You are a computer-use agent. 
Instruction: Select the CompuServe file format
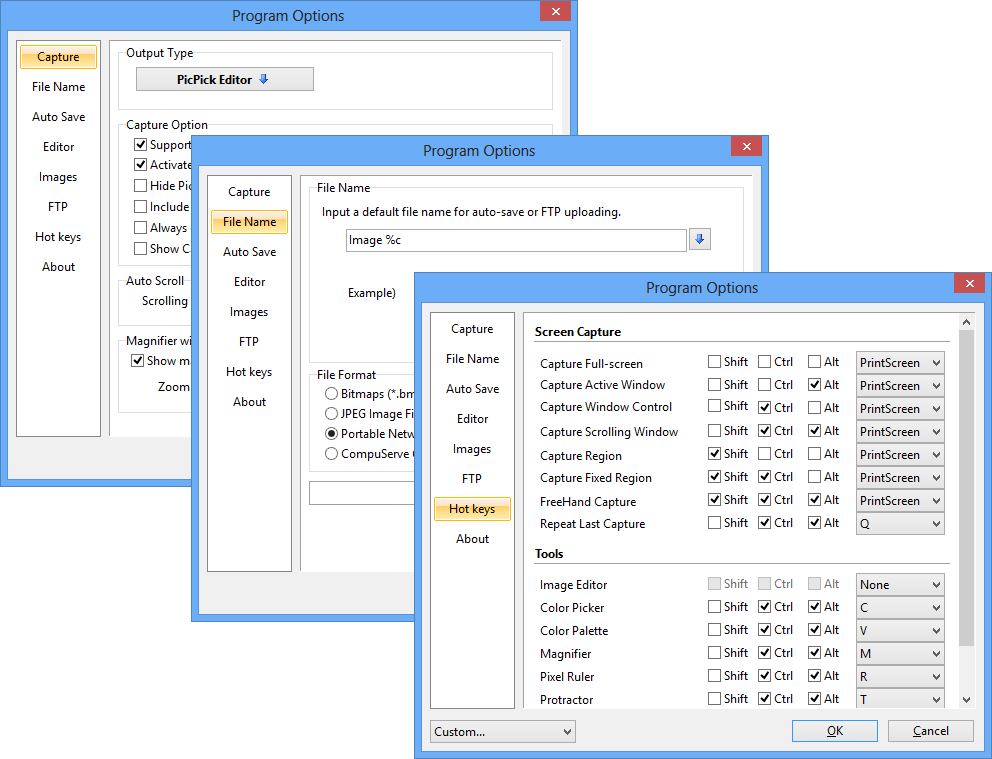331,453
